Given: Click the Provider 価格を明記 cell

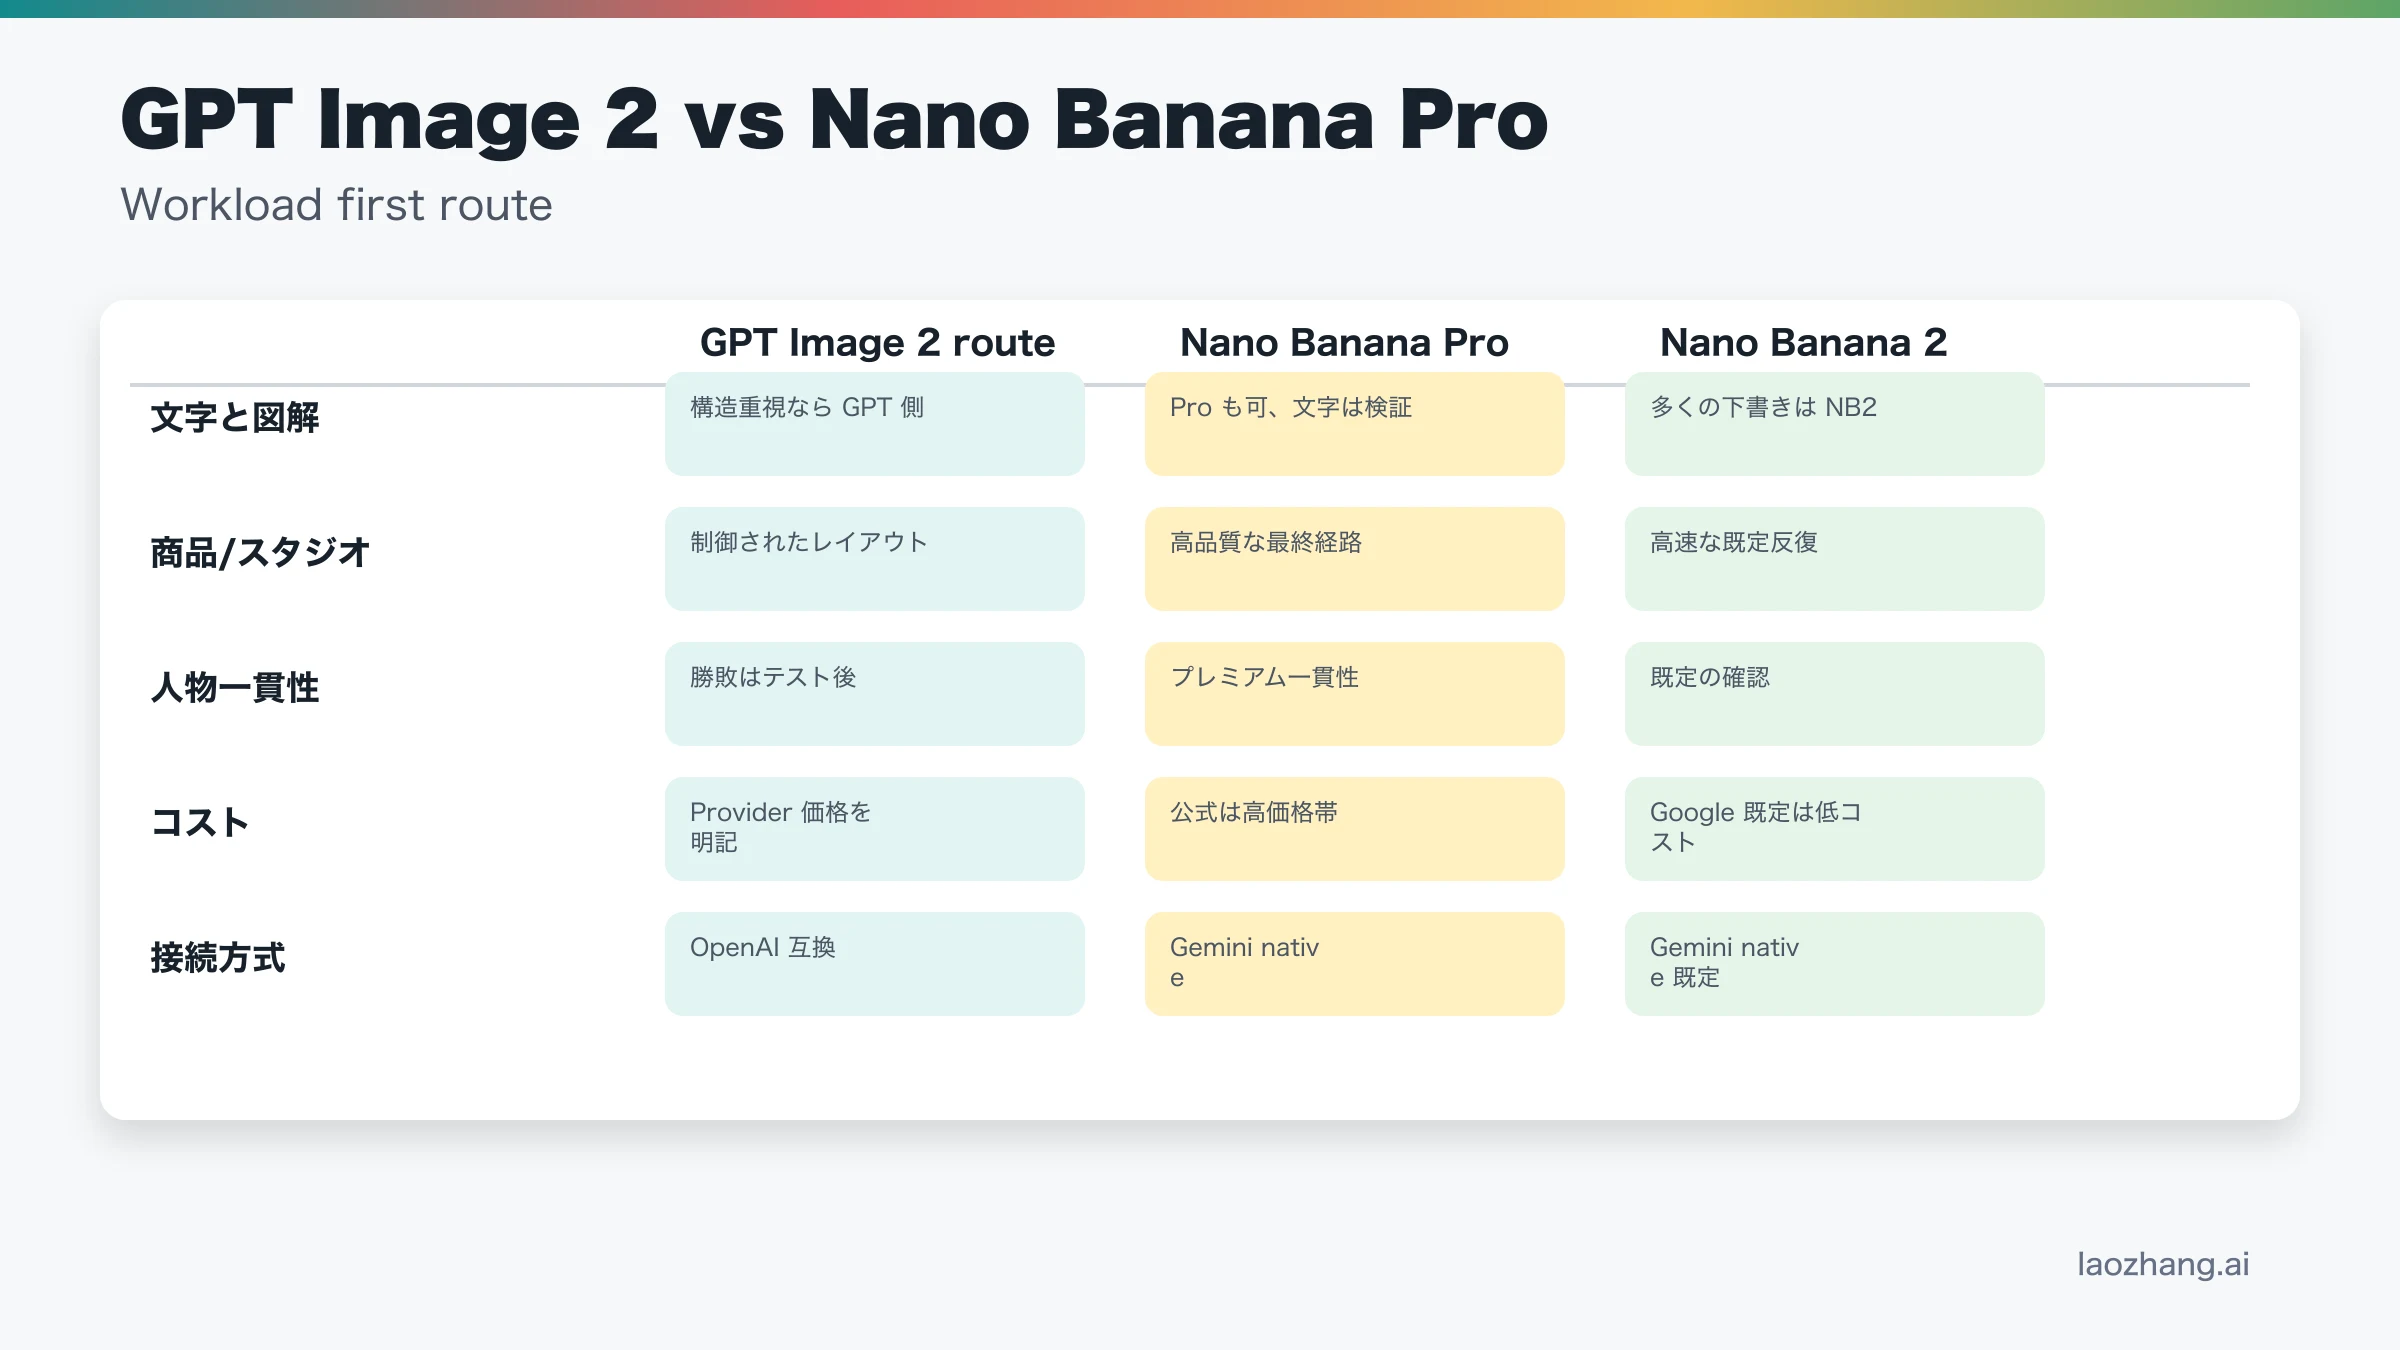Looking at the screenshot, I should coord(874,829).
